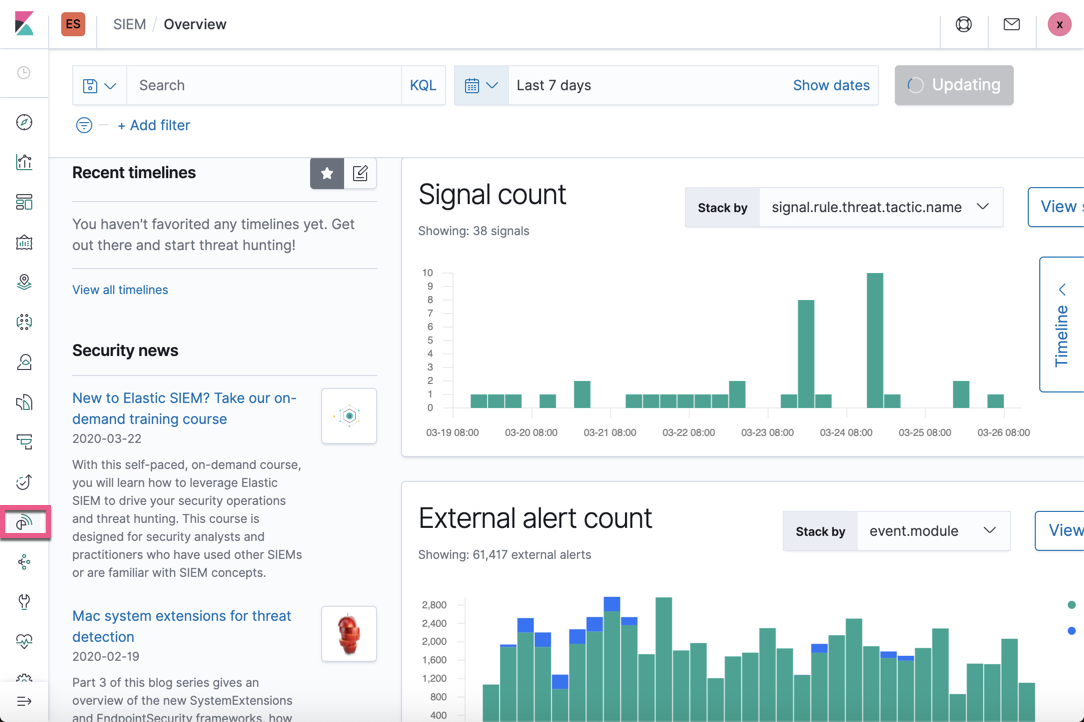Show last updated timelines edit button
This screenshot has height=722, width=1084.
(360, 173)
